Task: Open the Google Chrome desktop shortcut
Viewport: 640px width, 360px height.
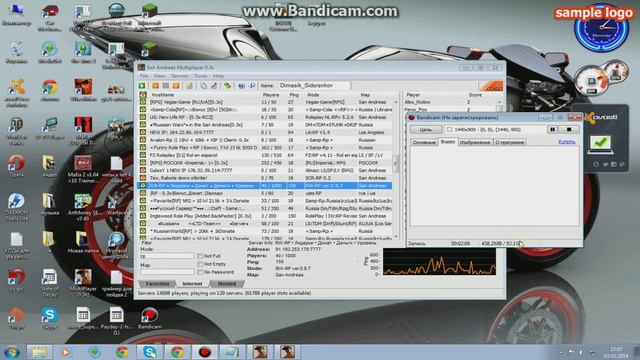Action: [49, 91]
